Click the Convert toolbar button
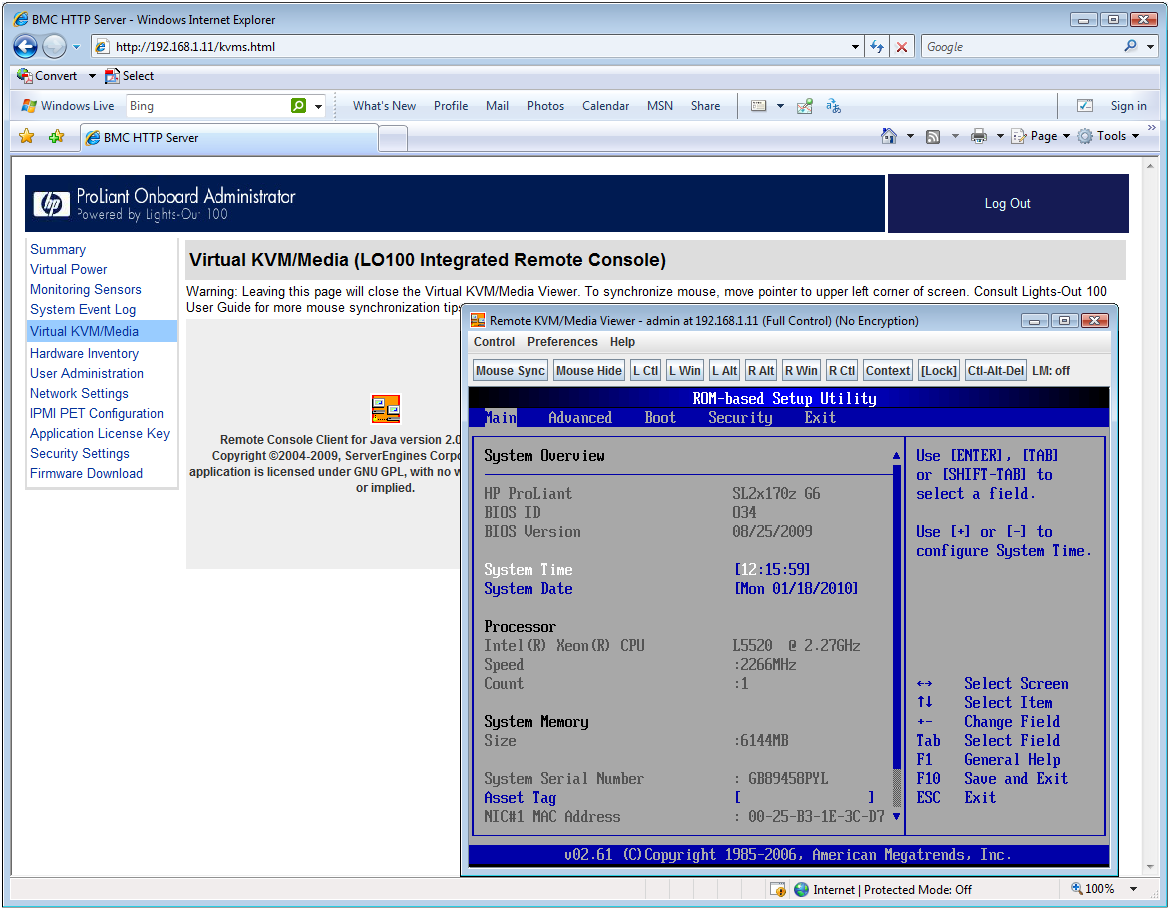Image resolution: width=1168 pixels, height=908 pixels. point(47,76)
